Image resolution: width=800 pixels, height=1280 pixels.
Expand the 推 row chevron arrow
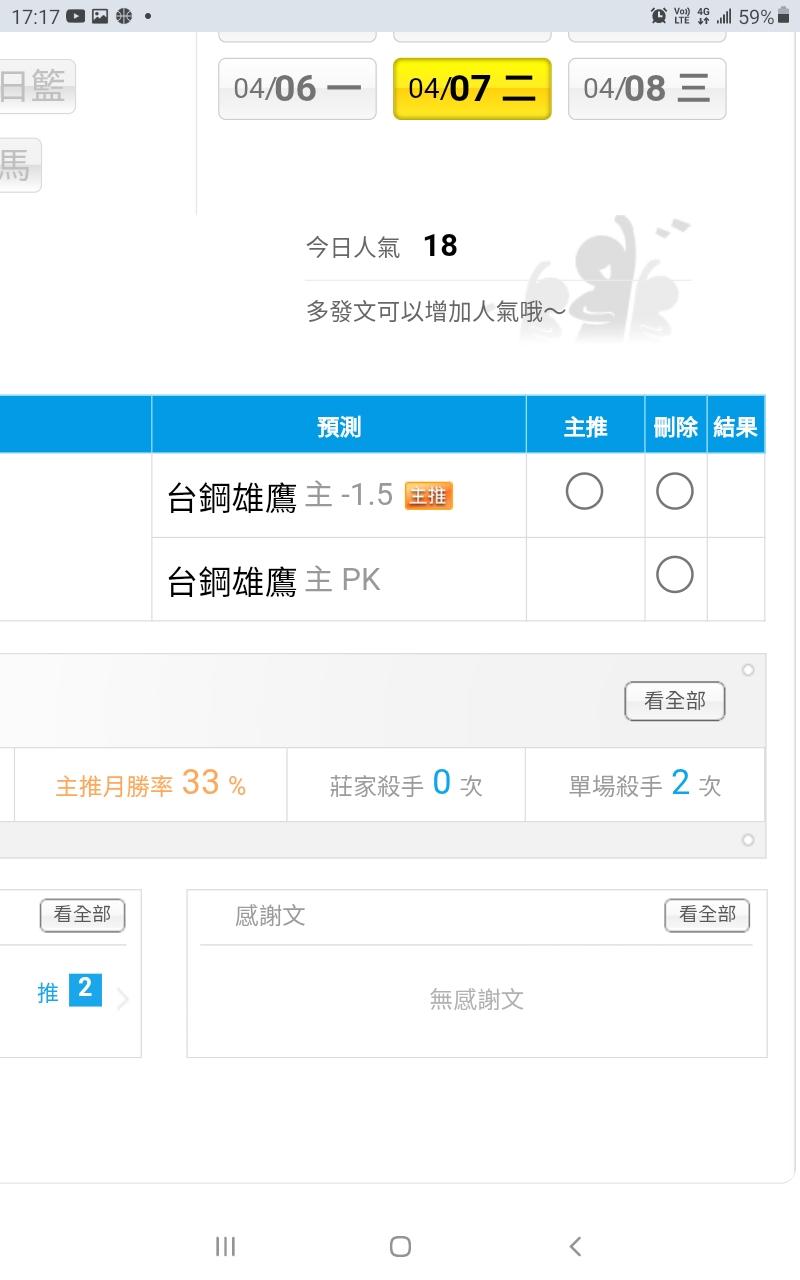point(123,999)
